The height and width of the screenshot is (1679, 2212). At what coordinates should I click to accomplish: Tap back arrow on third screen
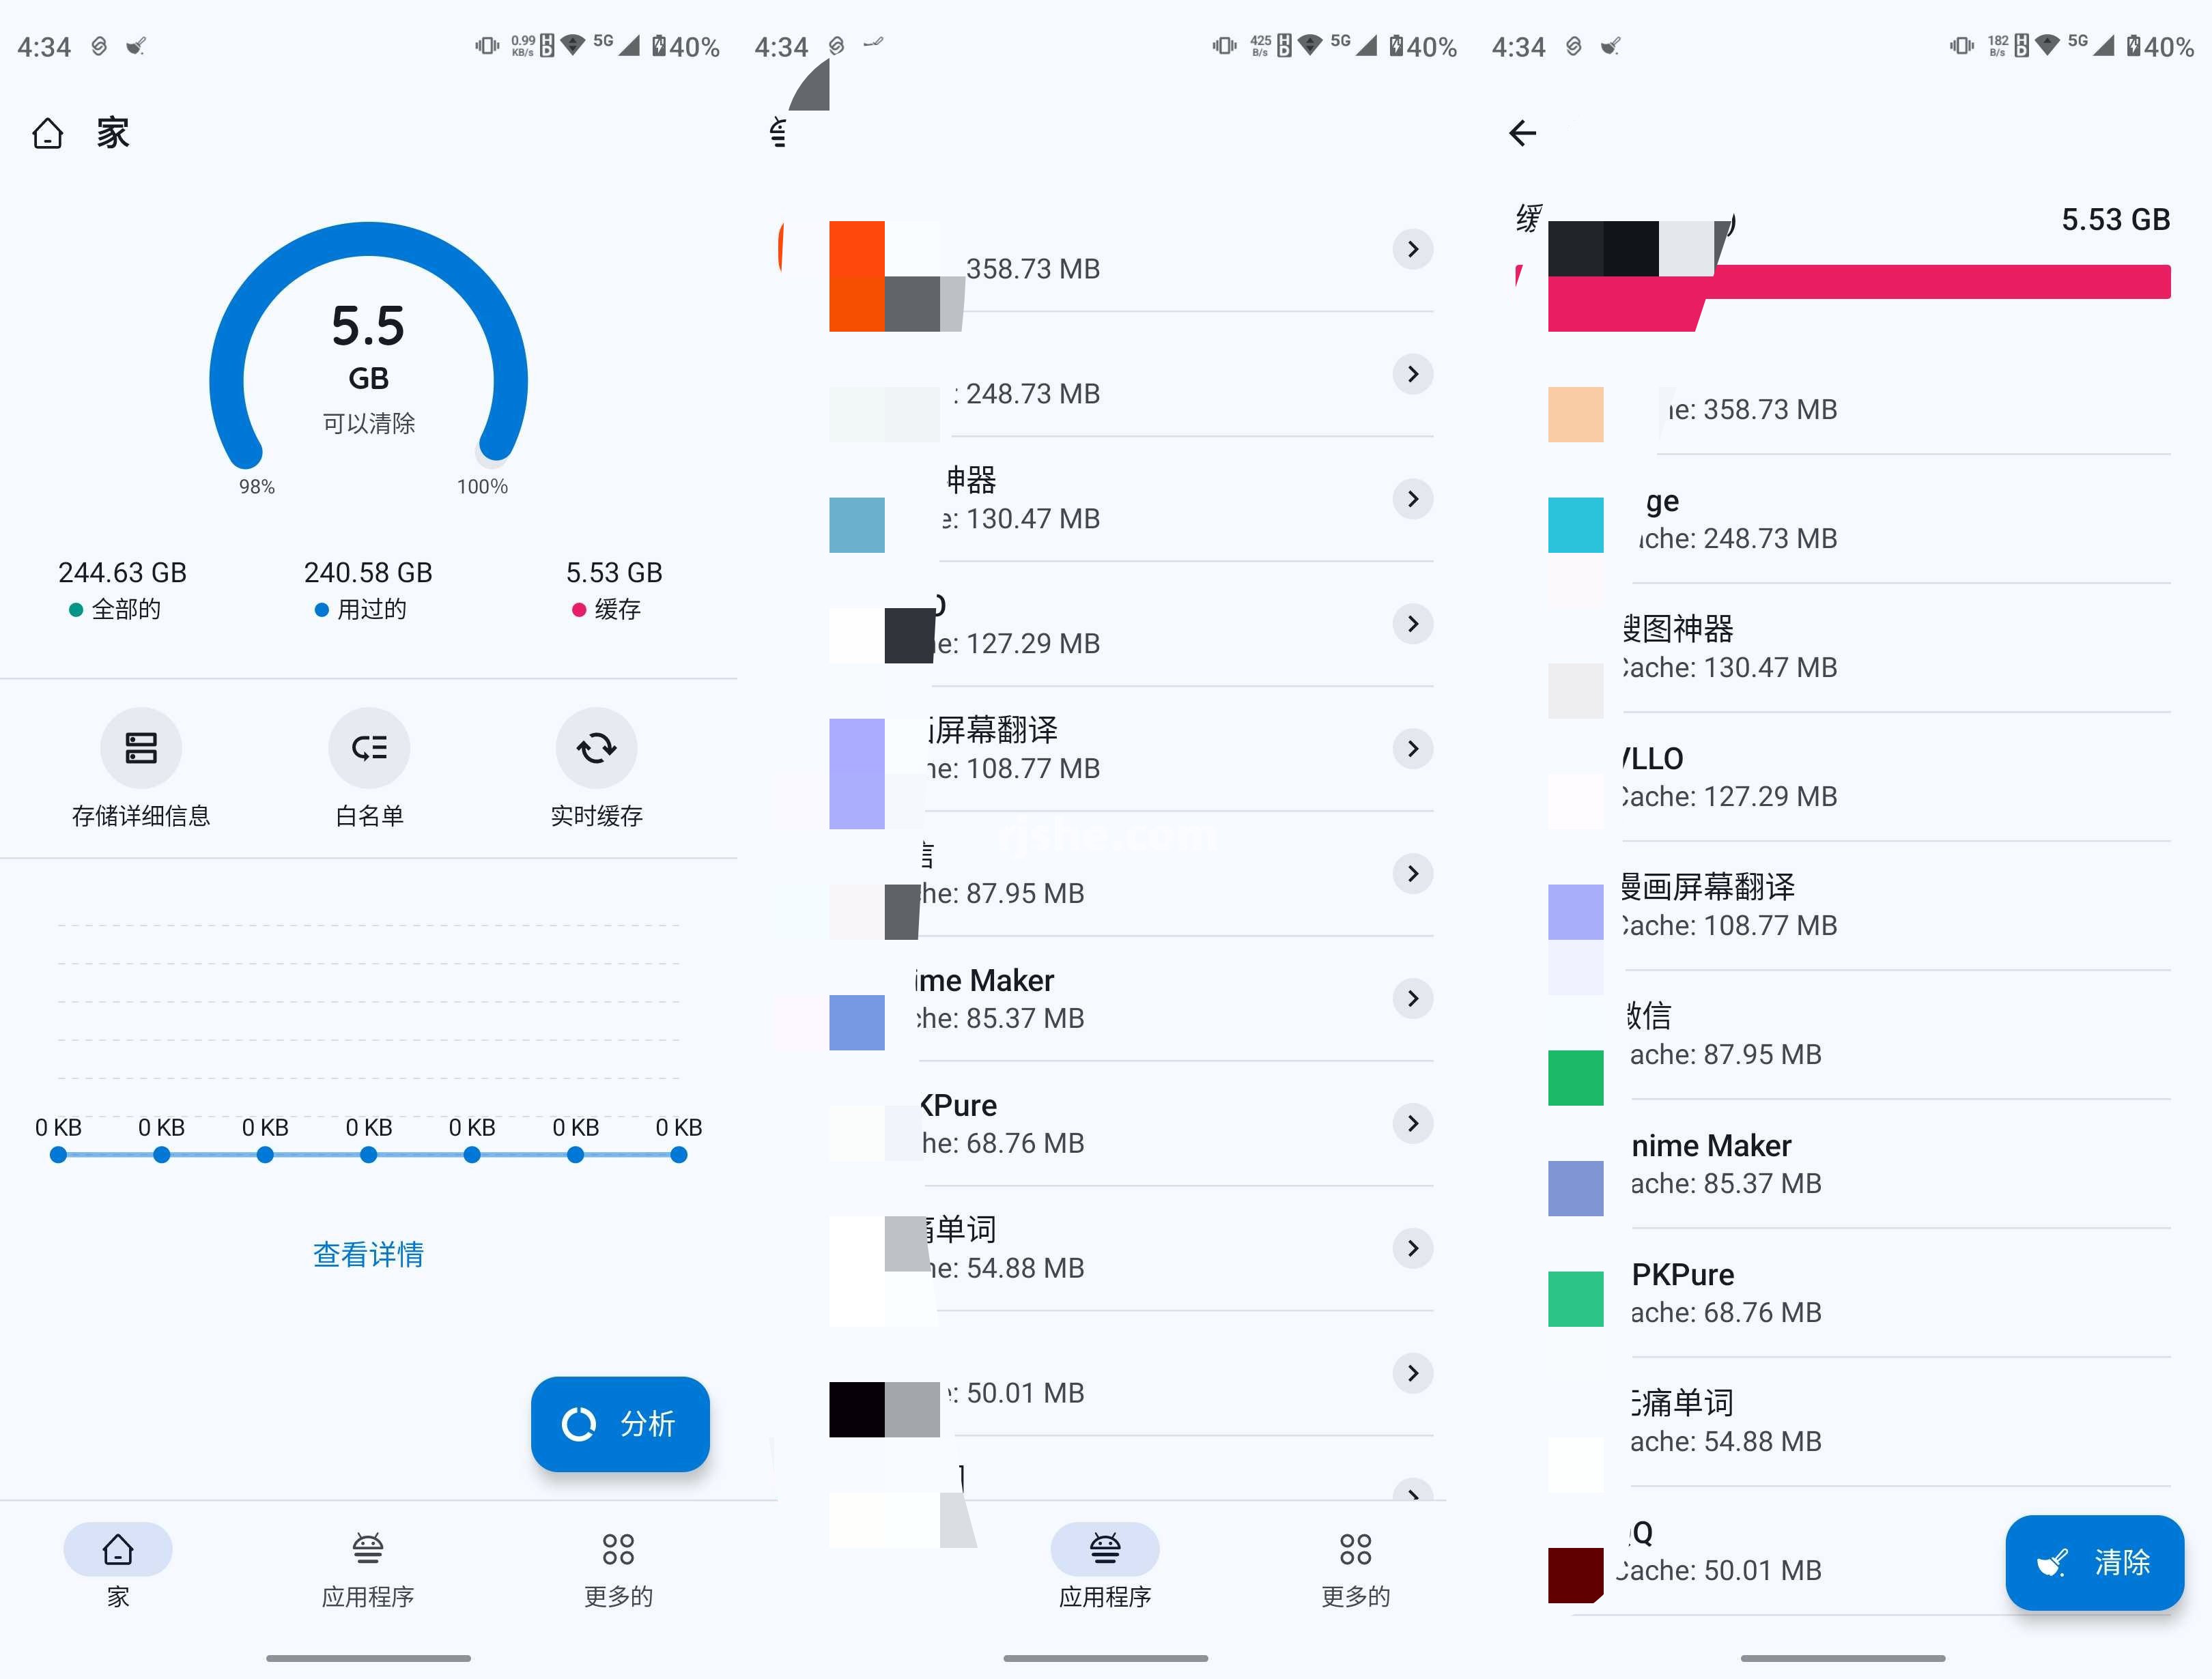pos(1524,132)
